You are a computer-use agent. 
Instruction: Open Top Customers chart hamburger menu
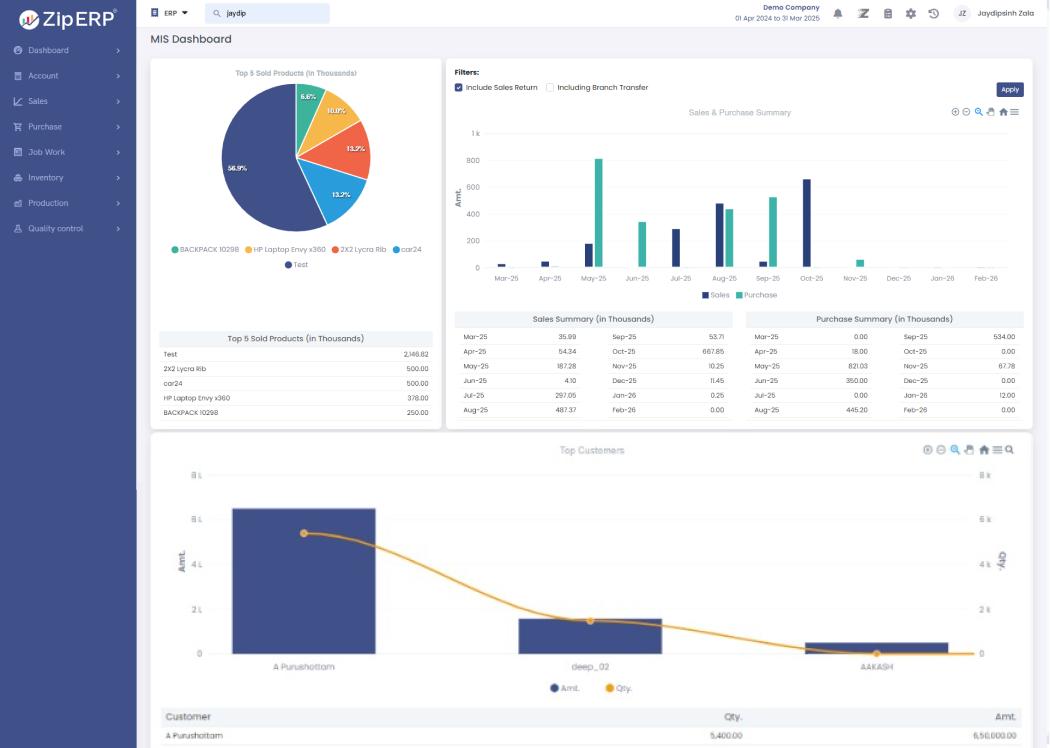click(x=997, y=450)
